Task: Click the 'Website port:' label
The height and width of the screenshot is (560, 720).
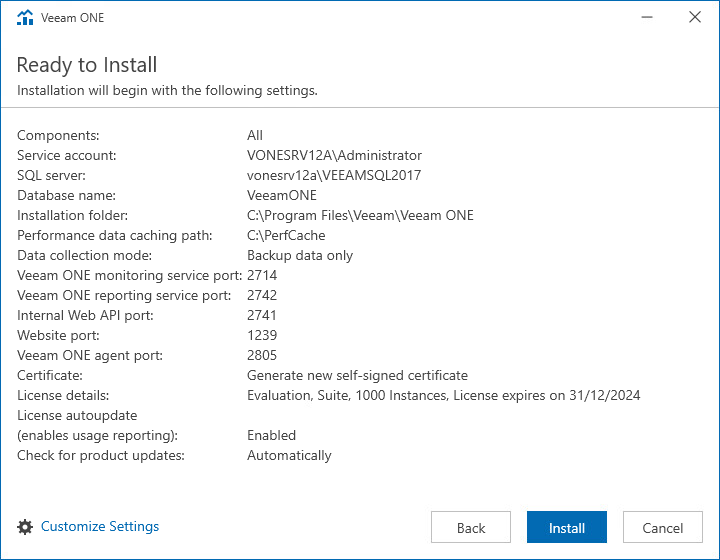Action: pyautogui.click(x=58, y=336)
